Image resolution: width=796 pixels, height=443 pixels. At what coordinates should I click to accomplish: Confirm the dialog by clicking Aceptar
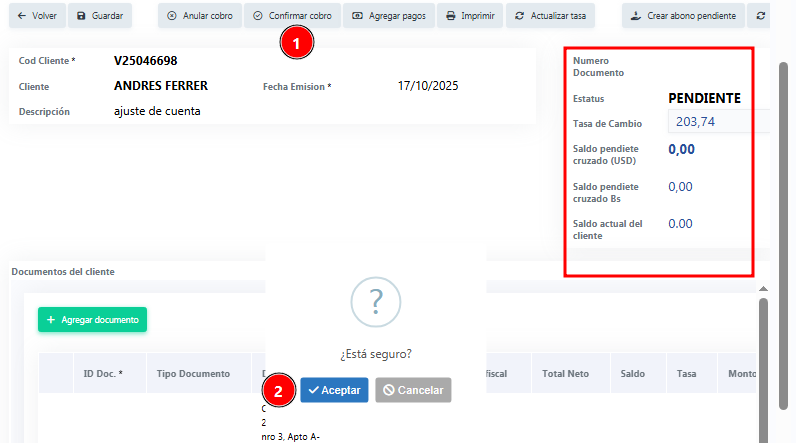[x=334, y=390]
